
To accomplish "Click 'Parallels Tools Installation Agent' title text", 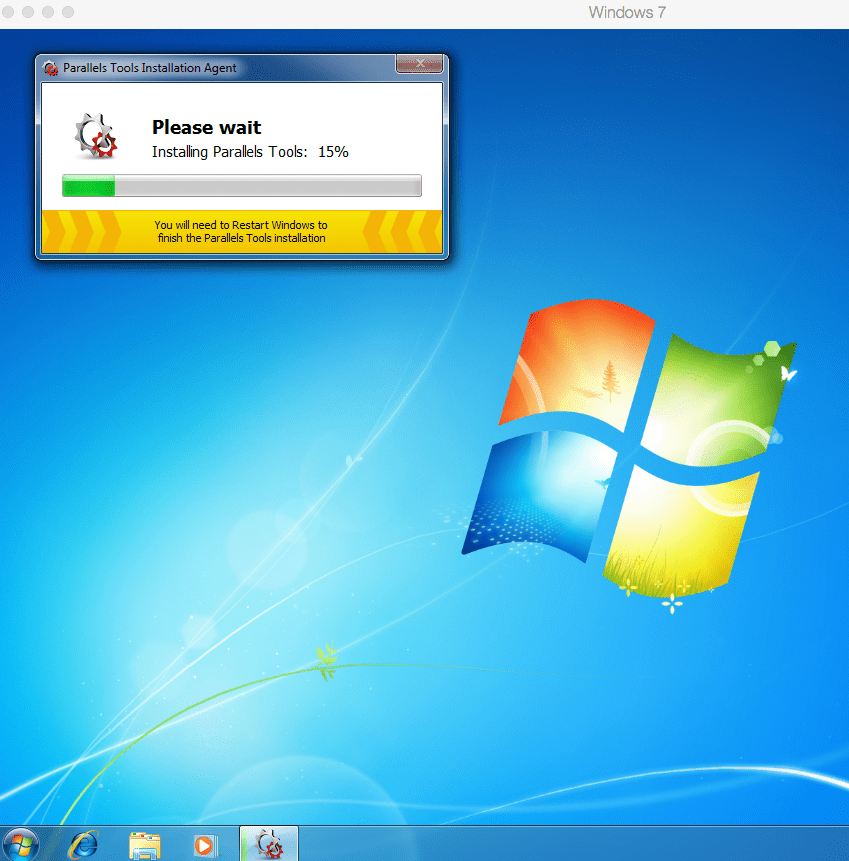I will point(149,68).
